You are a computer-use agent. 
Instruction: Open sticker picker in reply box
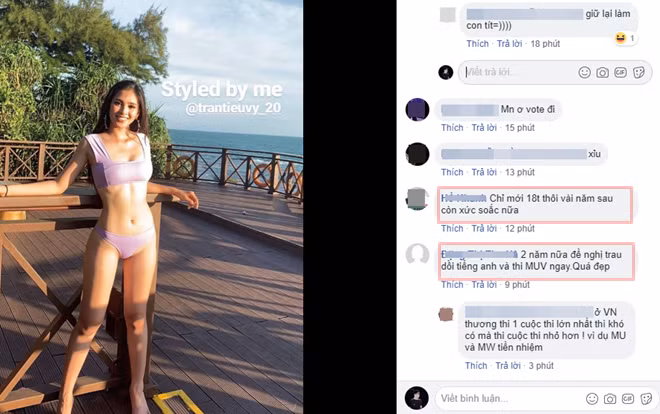639,72
